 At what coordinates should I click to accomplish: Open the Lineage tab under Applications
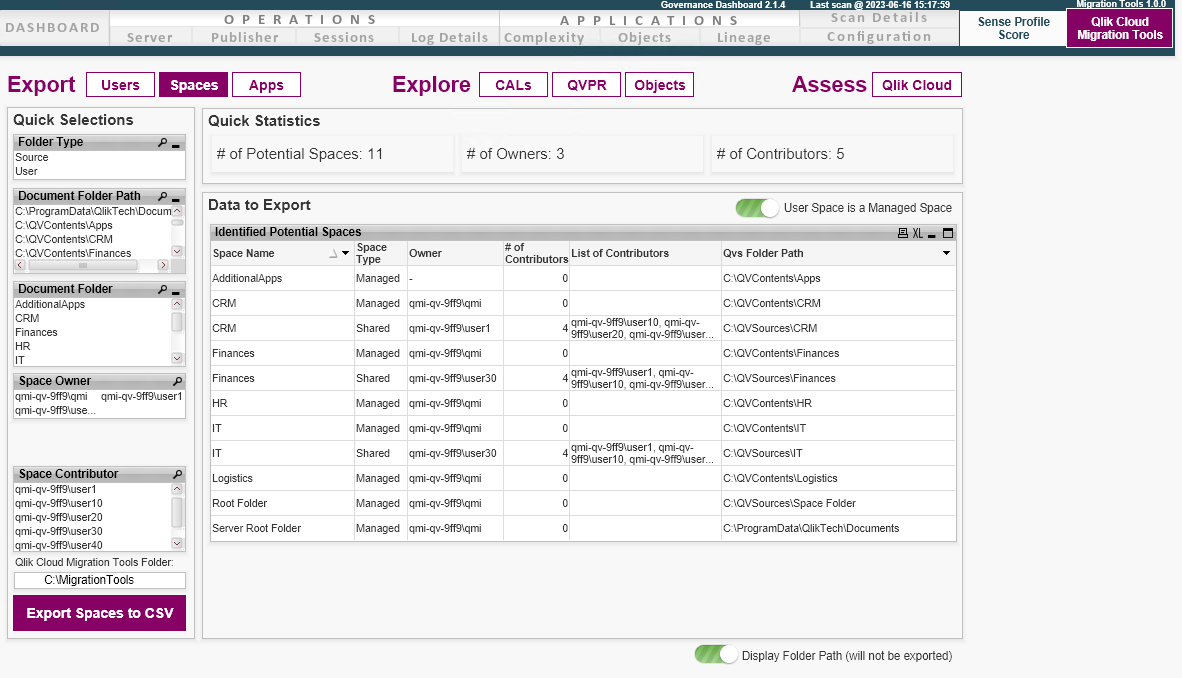[744, 37]
